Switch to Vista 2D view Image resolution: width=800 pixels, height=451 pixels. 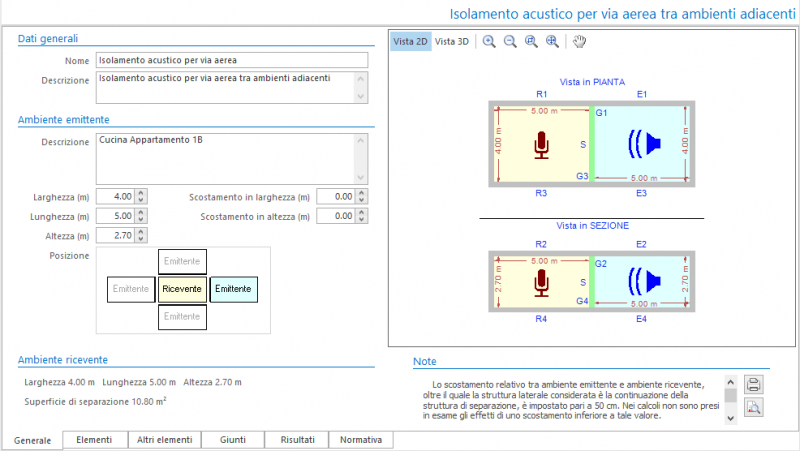410,42
